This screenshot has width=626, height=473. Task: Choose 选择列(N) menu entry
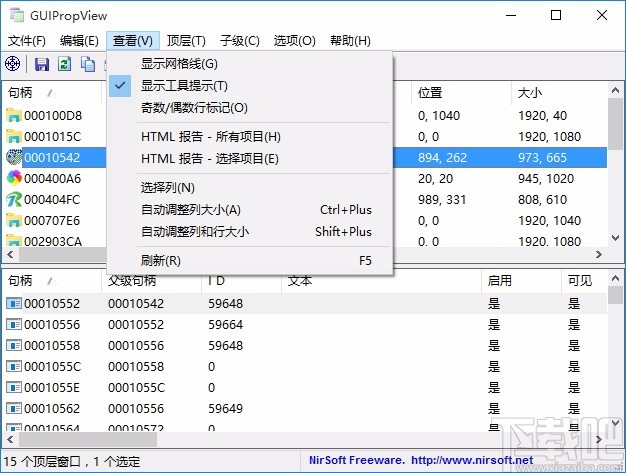coord(250,188)
